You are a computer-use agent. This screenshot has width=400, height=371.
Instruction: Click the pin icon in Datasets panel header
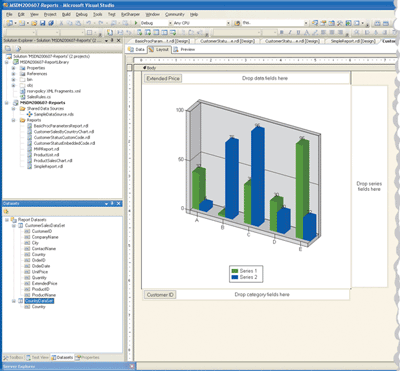(112, 203)
